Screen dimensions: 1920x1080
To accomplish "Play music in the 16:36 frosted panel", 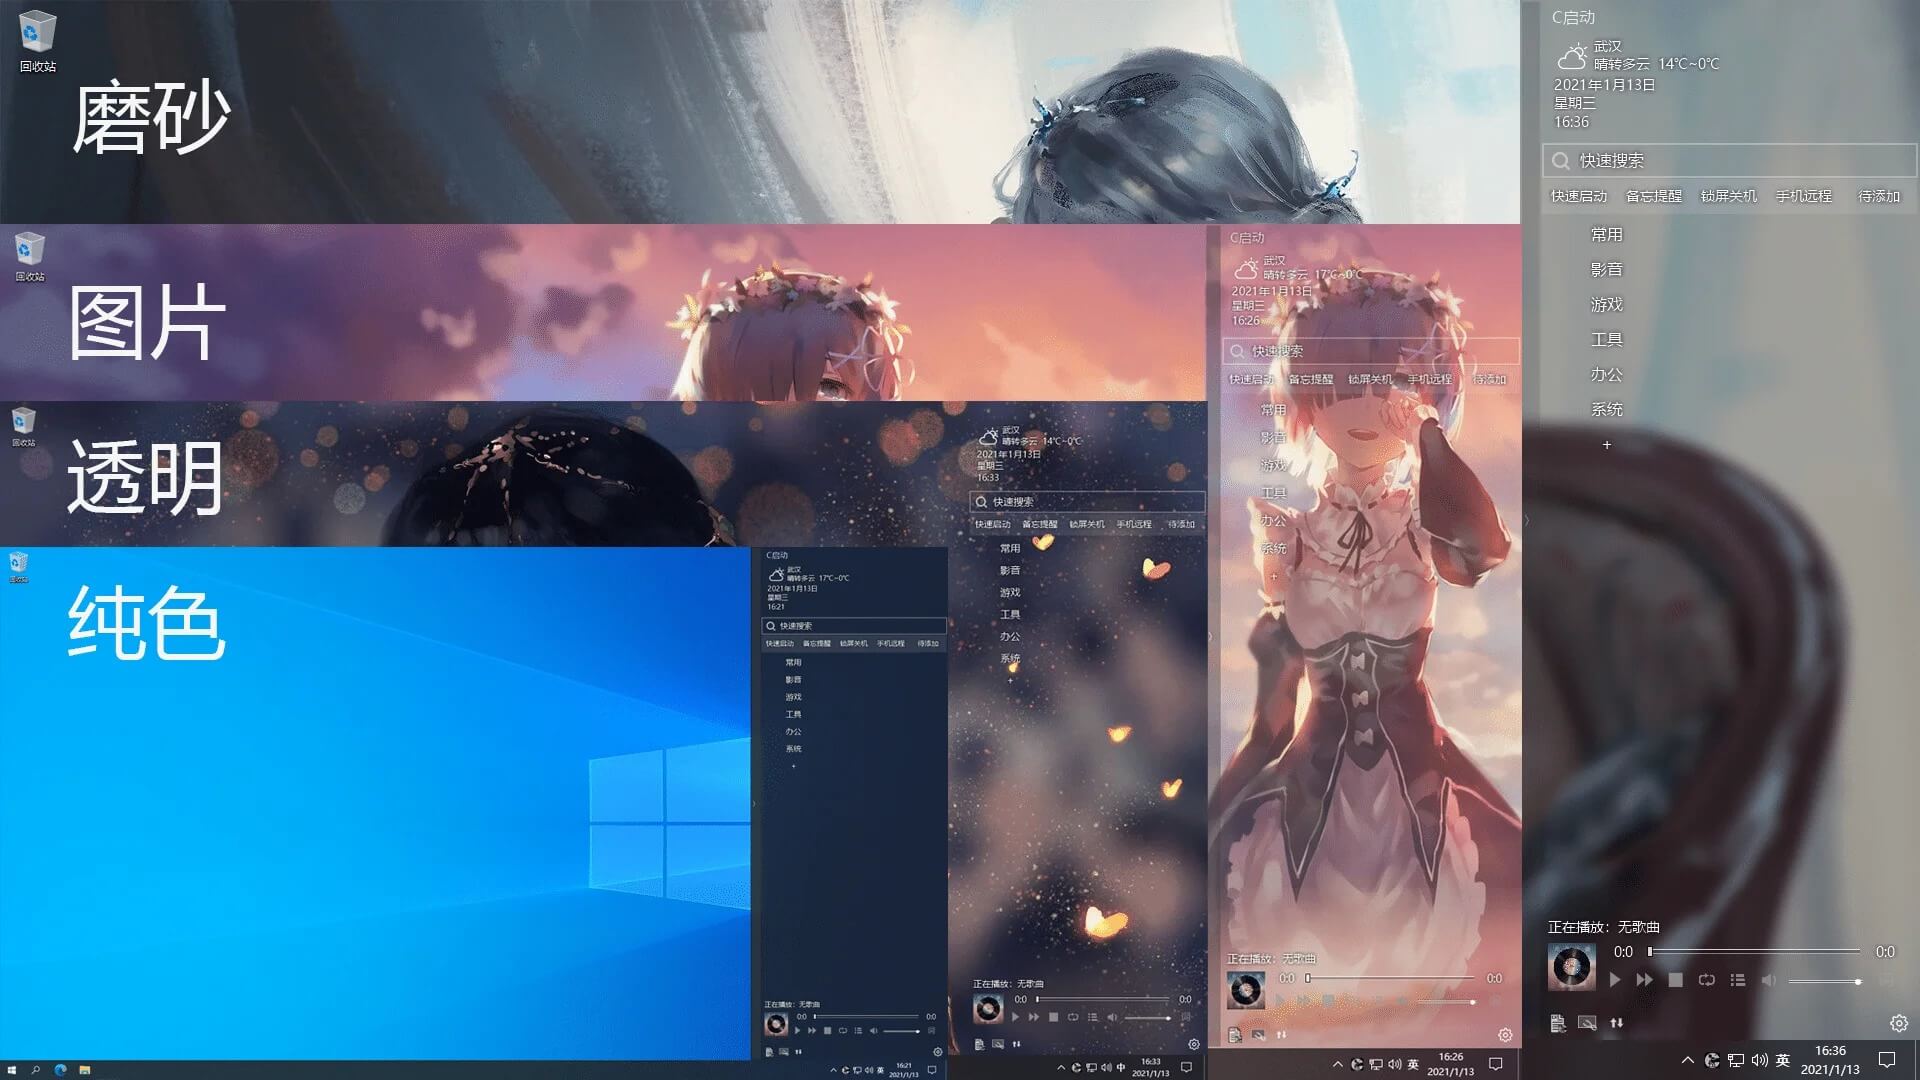I will (1614, 980).
